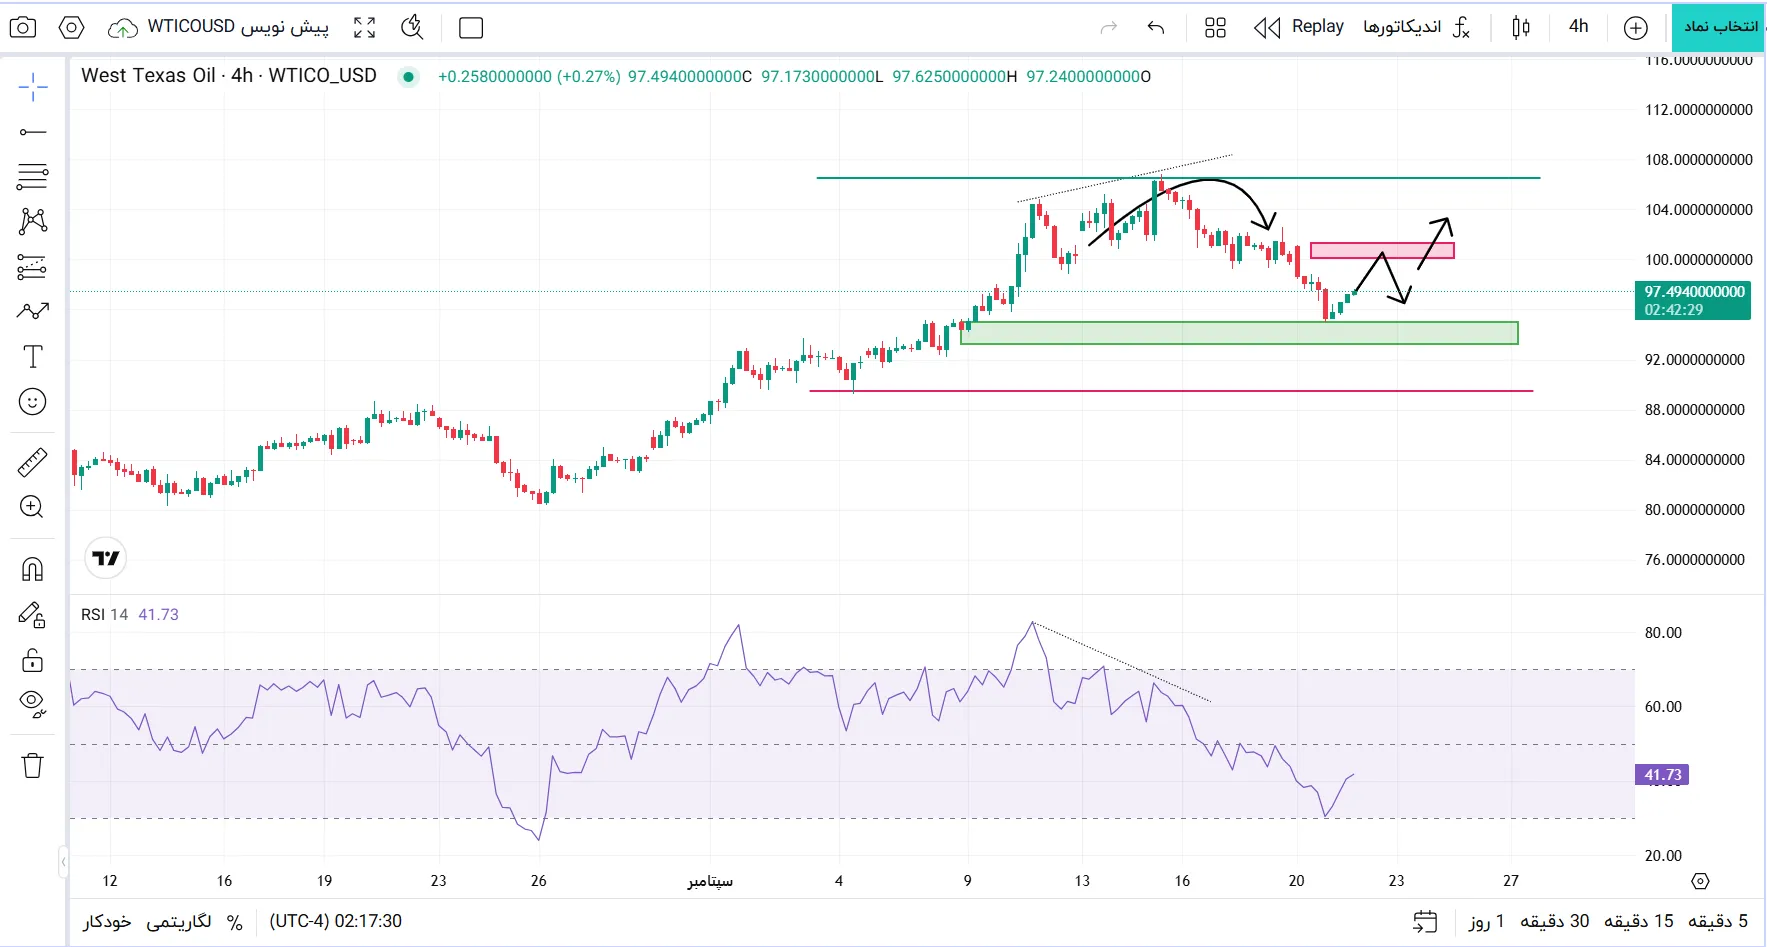The height and width of the screenshot is (947, 1767).
Task: Redo action arrow
Action: (x=1108, y=28)
